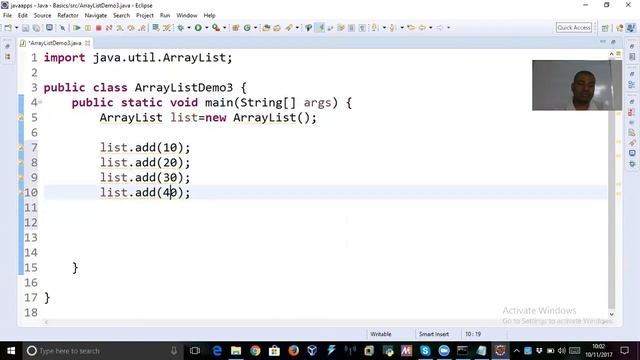The image size is (640, 360).
Task: Open the Run menu
Action: 165,16
